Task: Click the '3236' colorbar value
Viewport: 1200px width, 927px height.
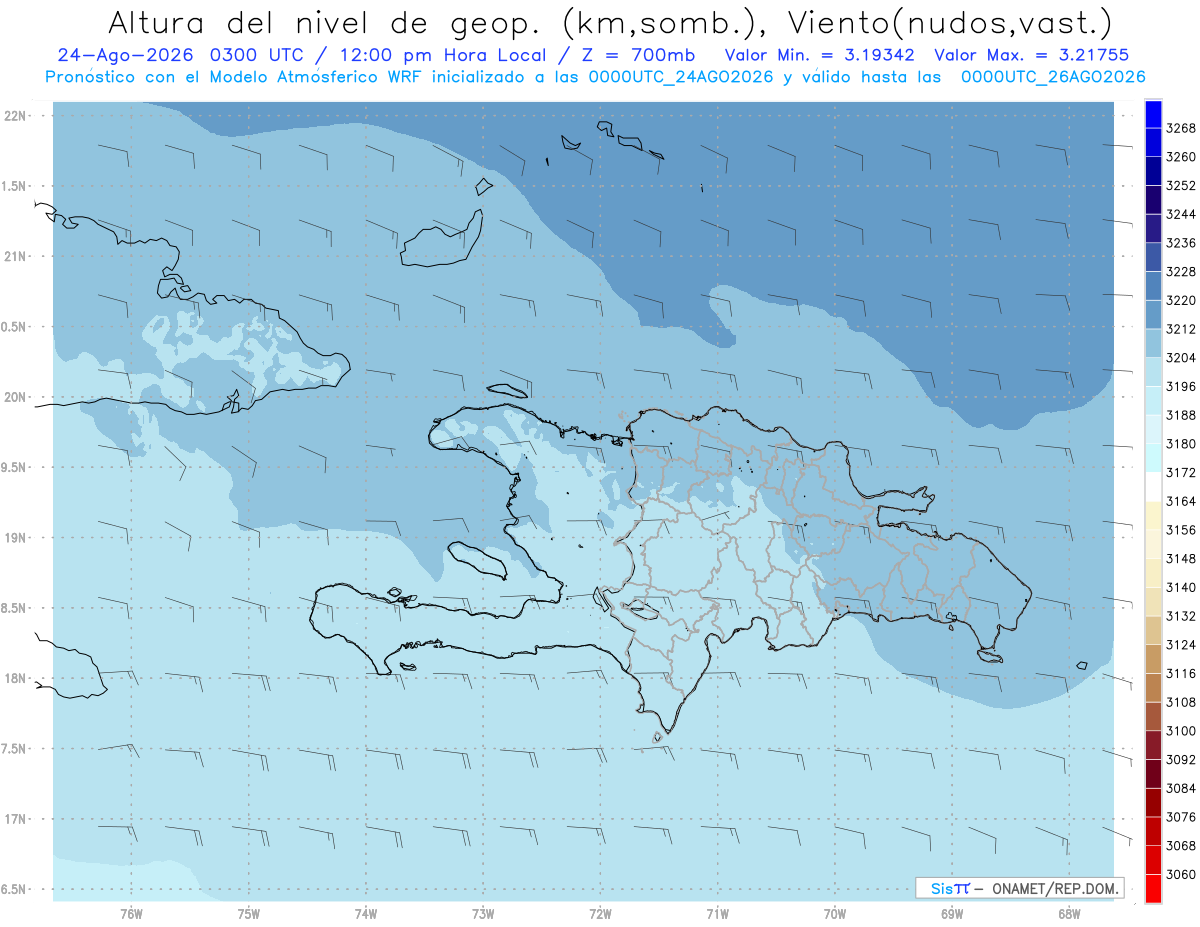Action: coord(1181,243)
